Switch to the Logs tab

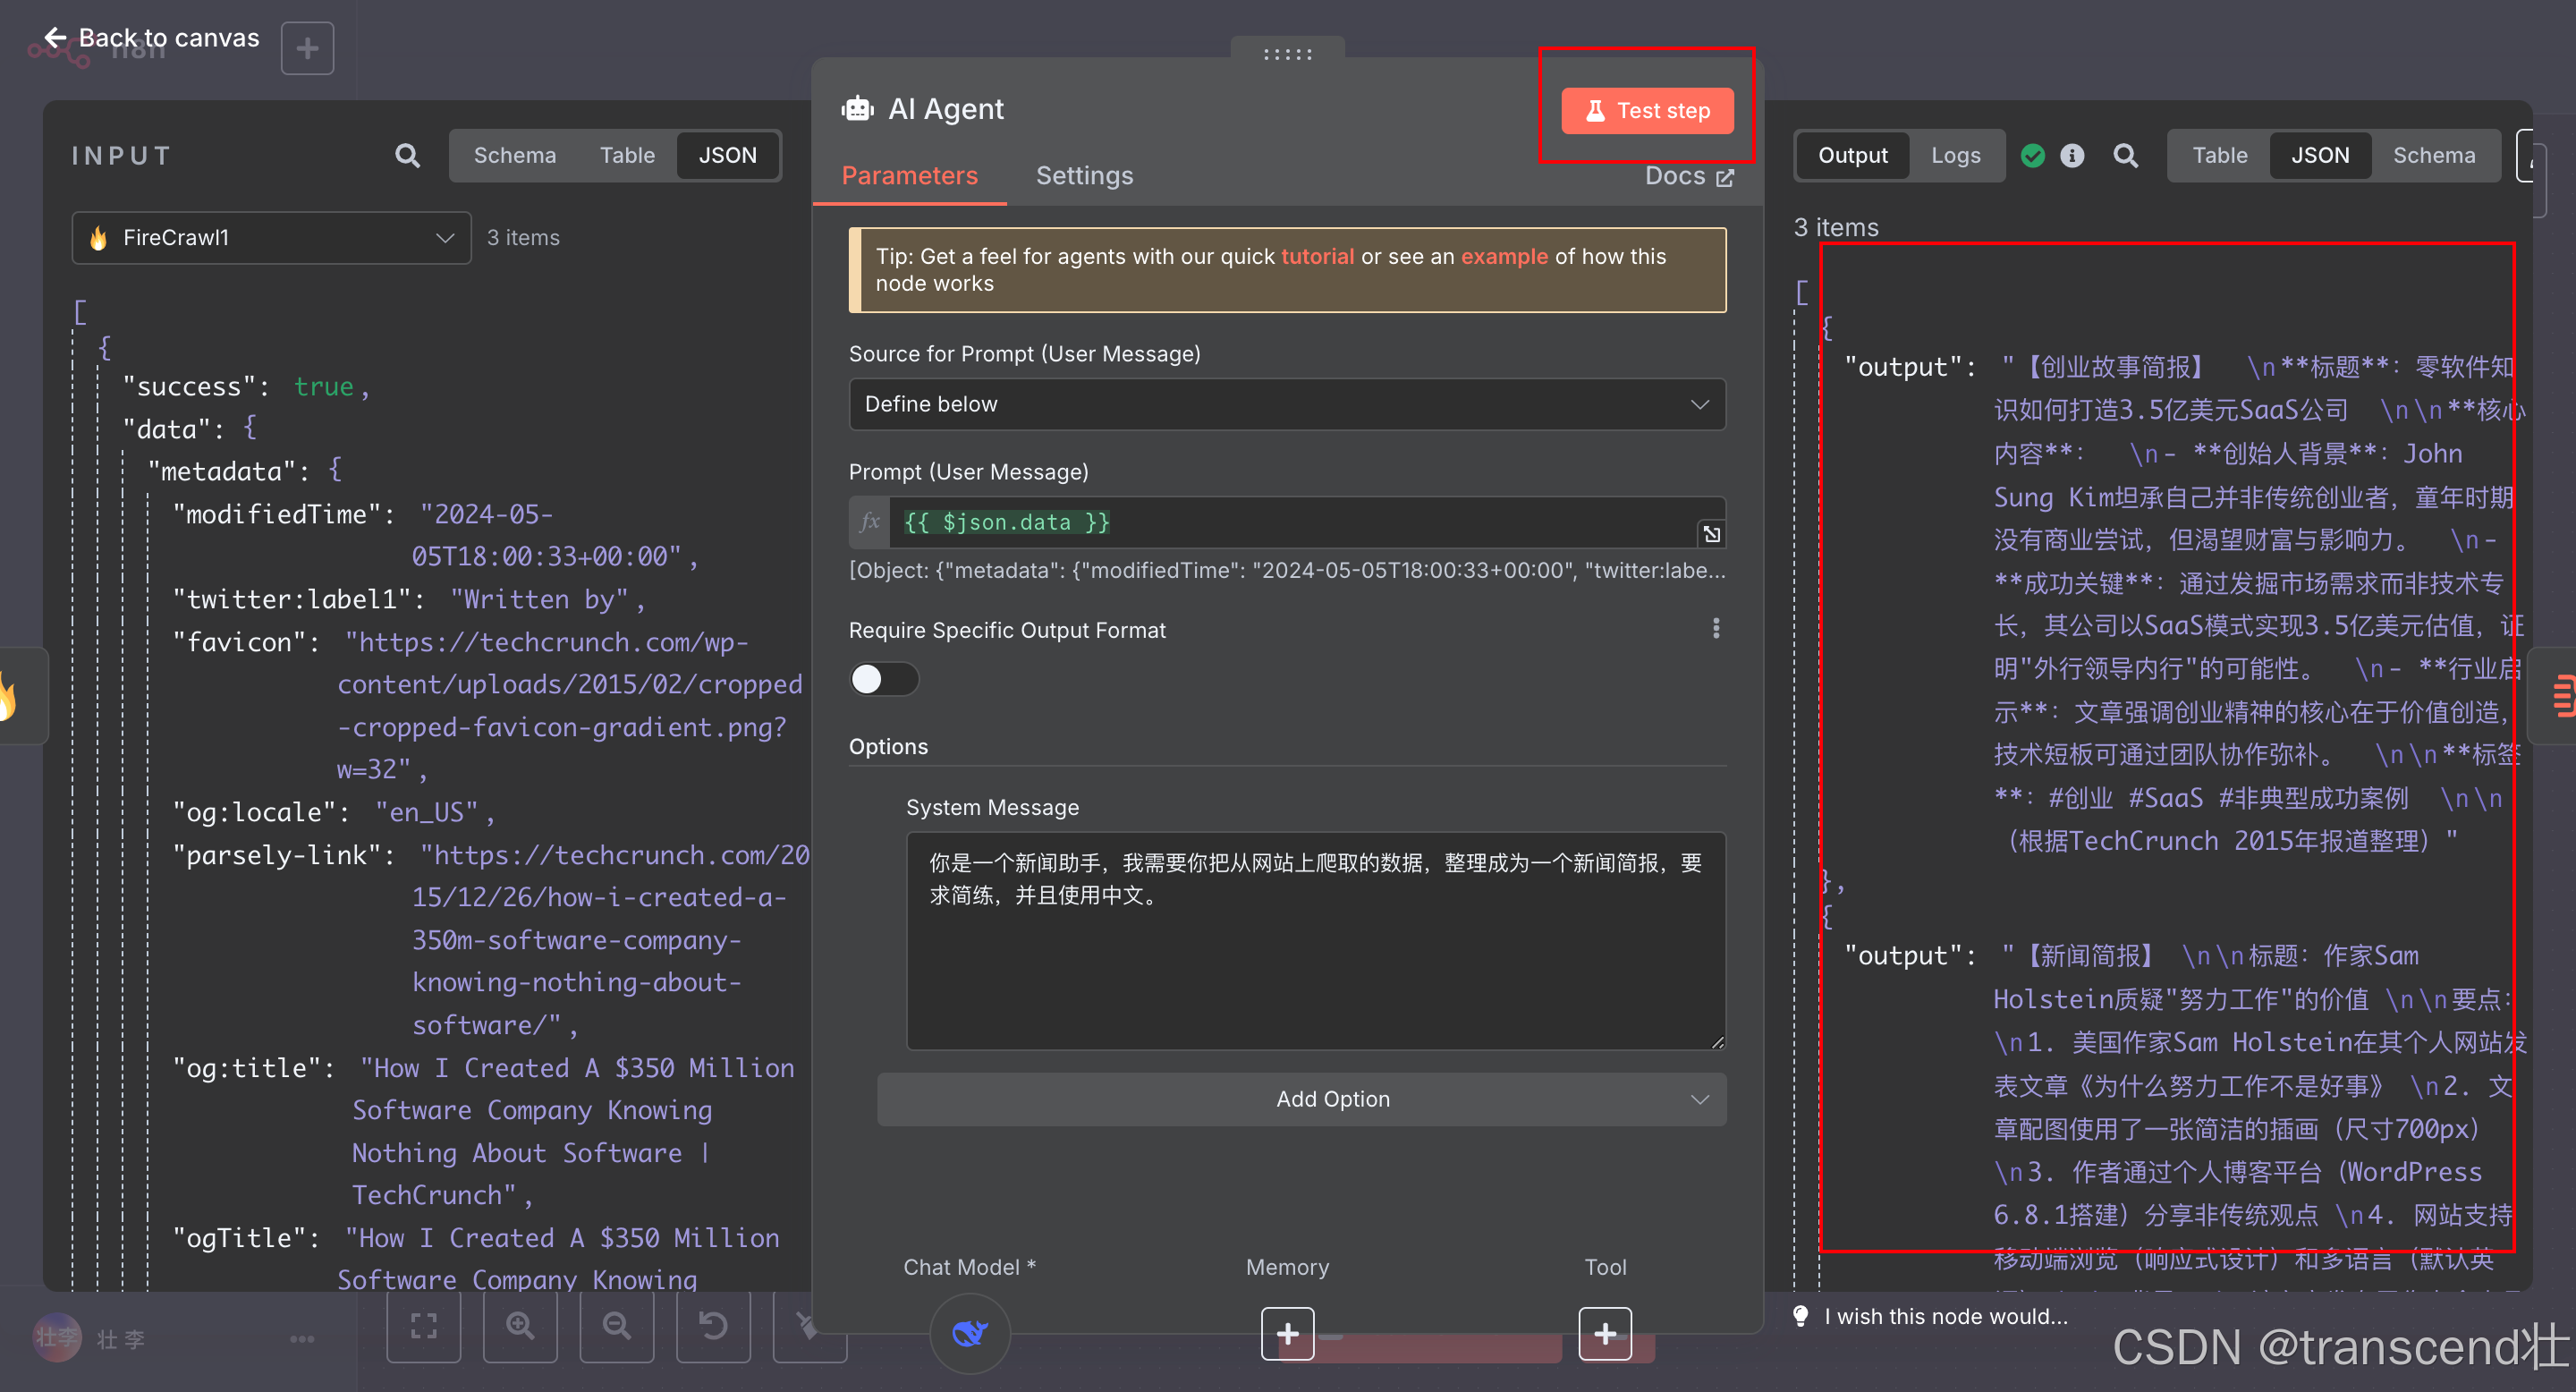[1955, 155]
